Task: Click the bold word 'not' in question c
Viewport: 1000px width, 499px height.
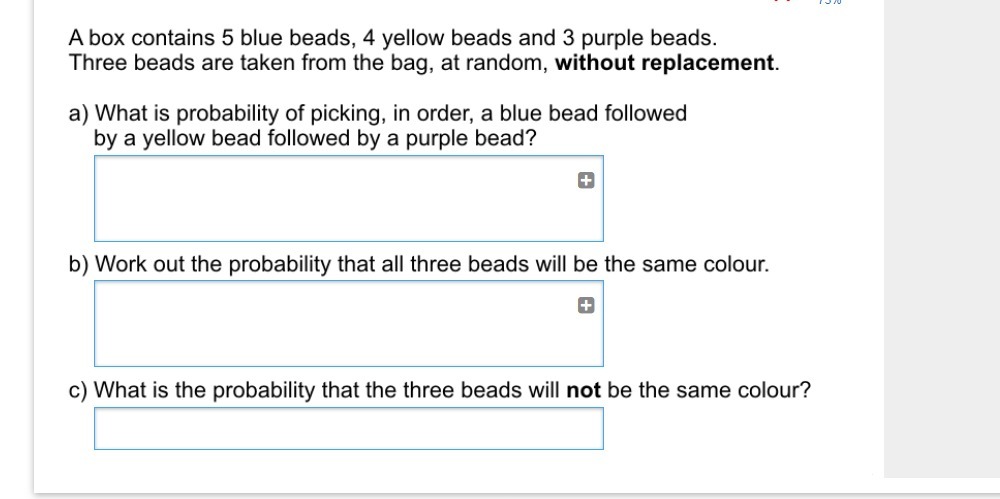Action: pyautogui.click(x=584, y=389)
